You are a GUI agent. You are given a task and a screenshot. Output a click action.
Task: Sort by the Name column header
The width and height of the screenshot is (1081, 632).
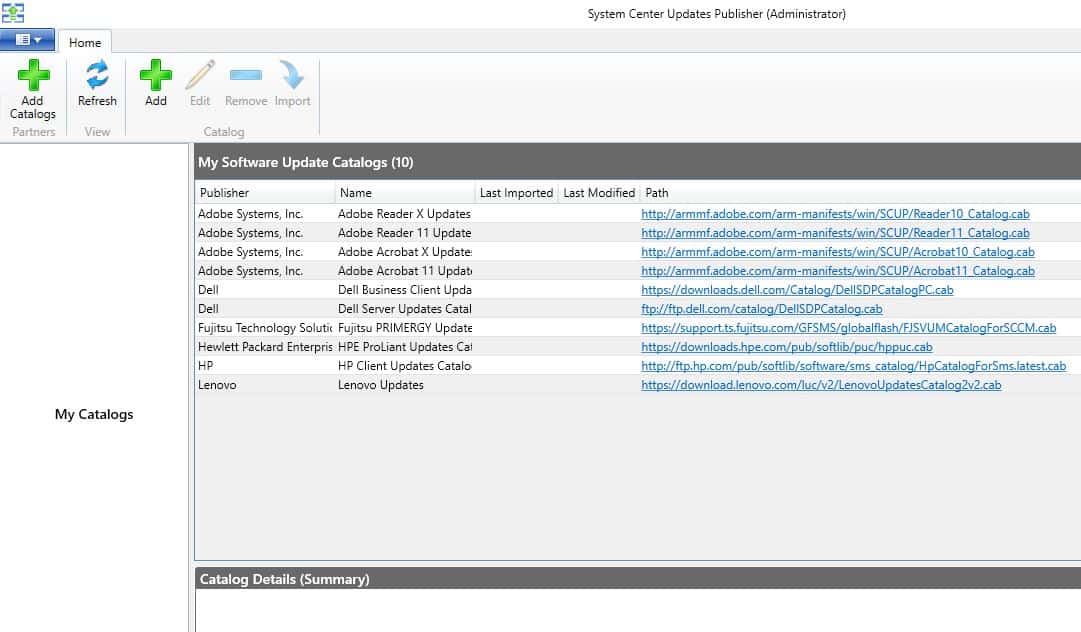[x=405, y=193]
